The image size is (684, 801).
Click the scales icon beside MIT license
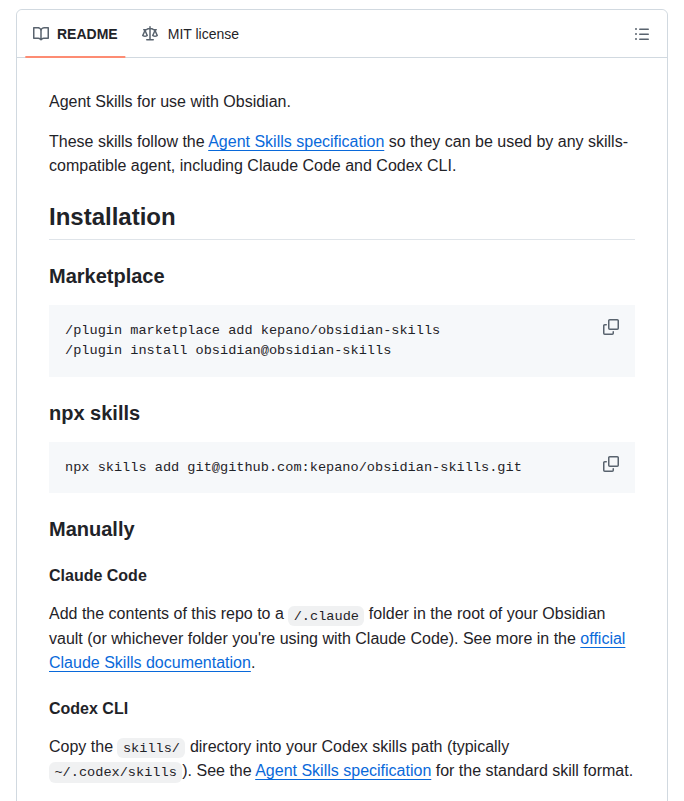tap(150, 34)
